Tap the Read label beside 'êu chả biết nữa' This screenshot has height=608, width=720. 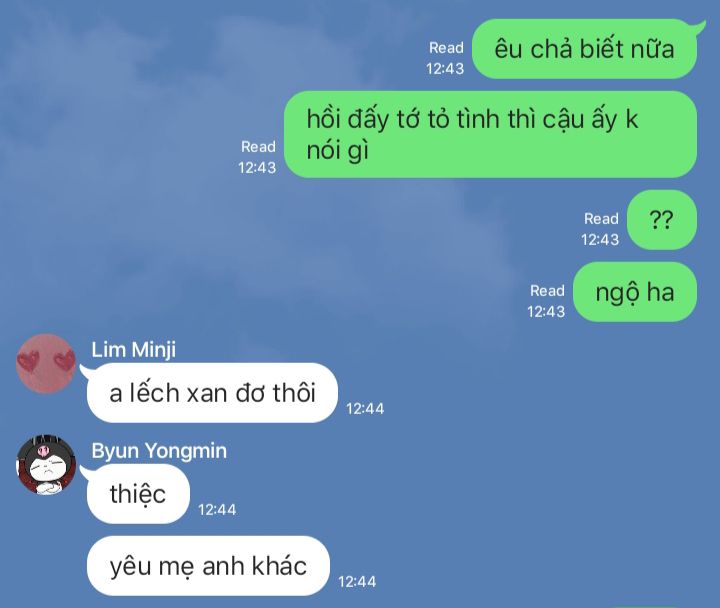(446, 48)
